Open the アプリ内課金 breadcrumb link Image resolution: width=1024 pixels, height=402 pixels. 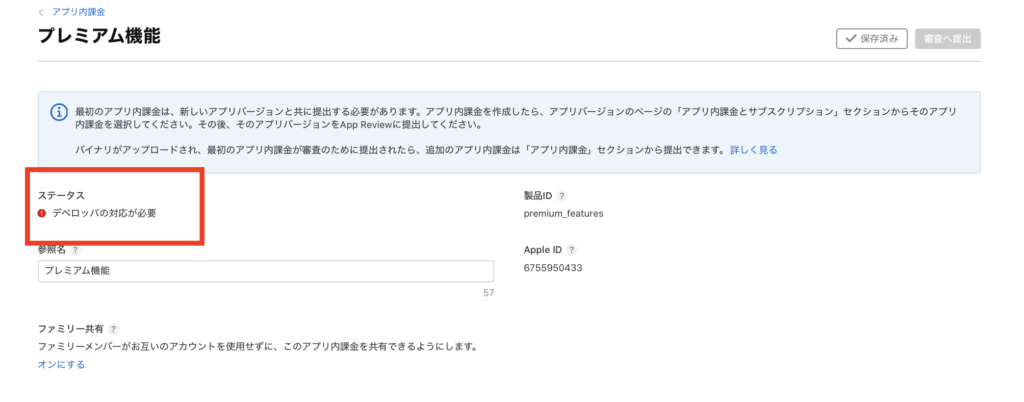pyautogui.click(x=80, y=12)
